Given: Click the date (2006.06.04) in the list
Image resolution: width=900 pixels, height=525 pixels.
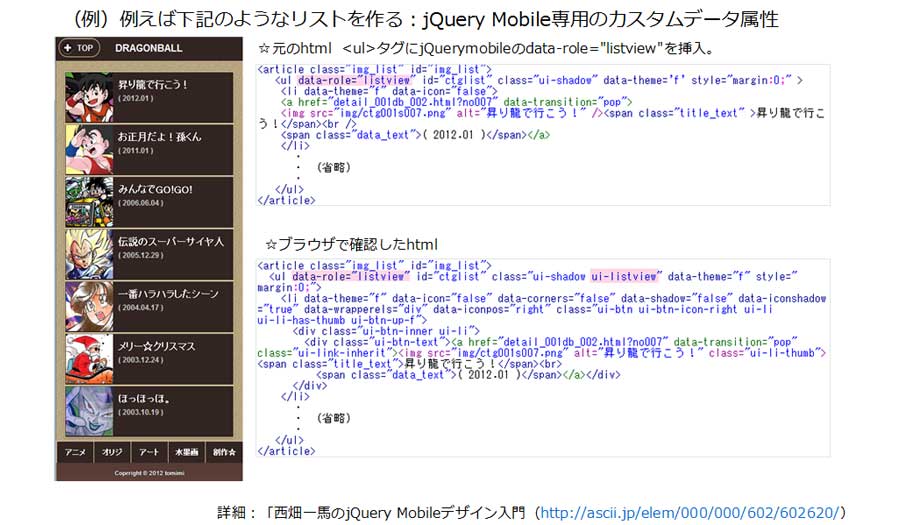Looking at the screenshot, I should tap(141, 203).
